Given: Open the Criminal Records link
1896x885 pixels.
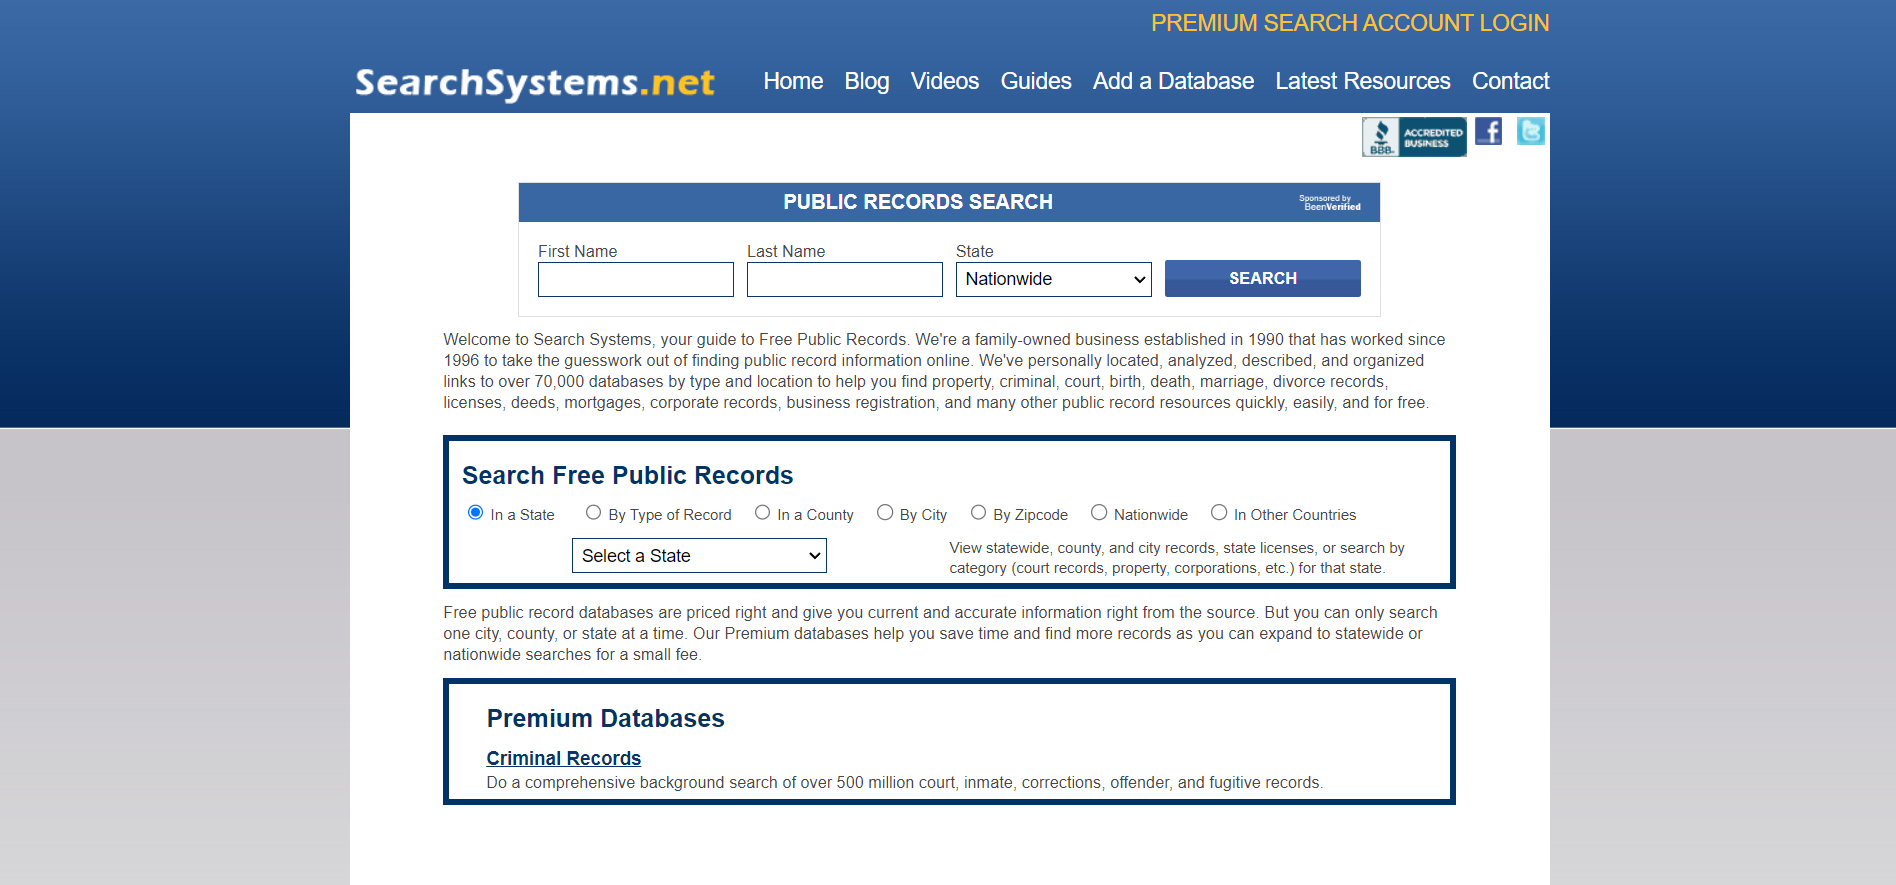Looking at the screenshot, I should point(563,758).
